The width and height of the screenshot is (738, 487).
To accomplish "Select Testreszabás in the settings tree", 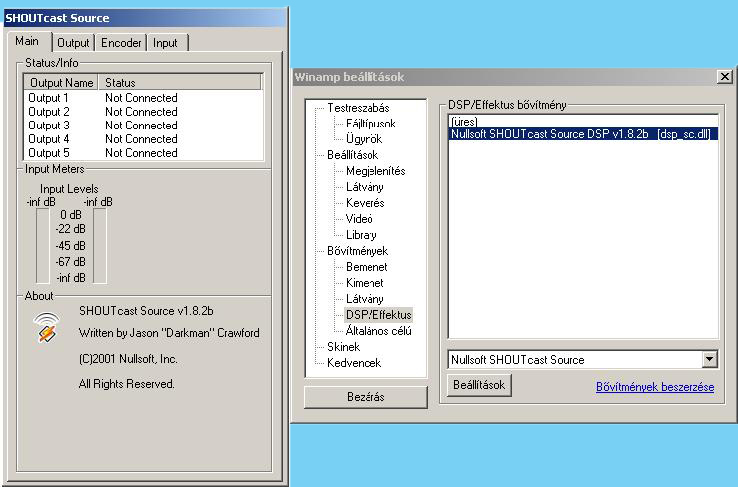I will (358, 108).
